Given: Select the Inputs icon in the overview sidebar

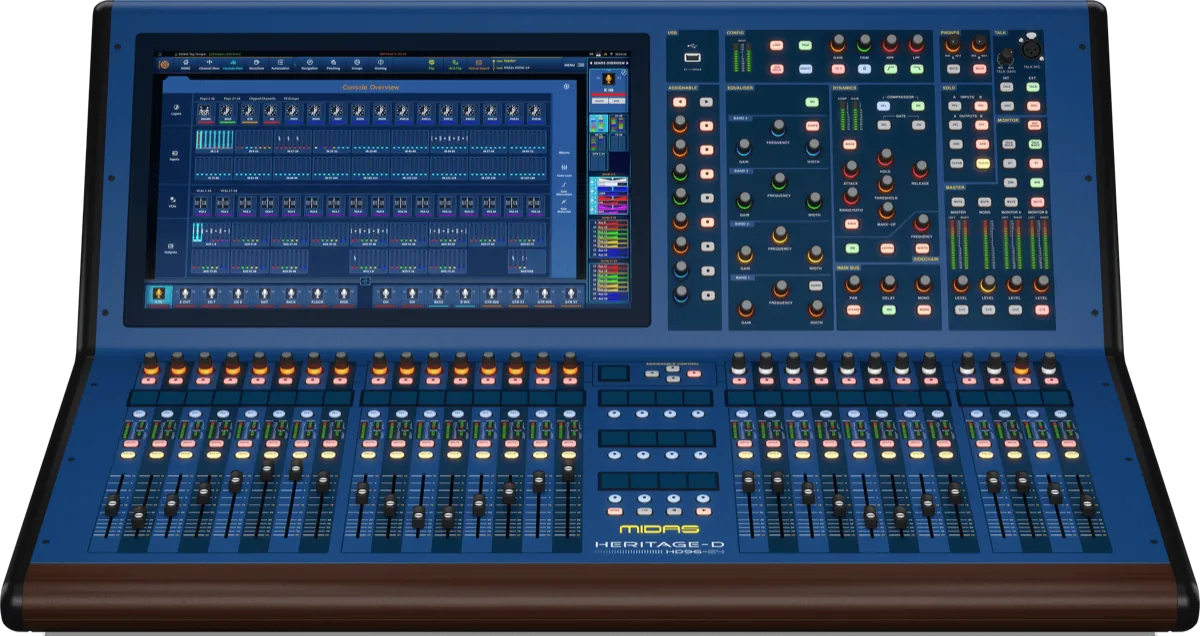Looking at the screenshot, I should [174, 155].
